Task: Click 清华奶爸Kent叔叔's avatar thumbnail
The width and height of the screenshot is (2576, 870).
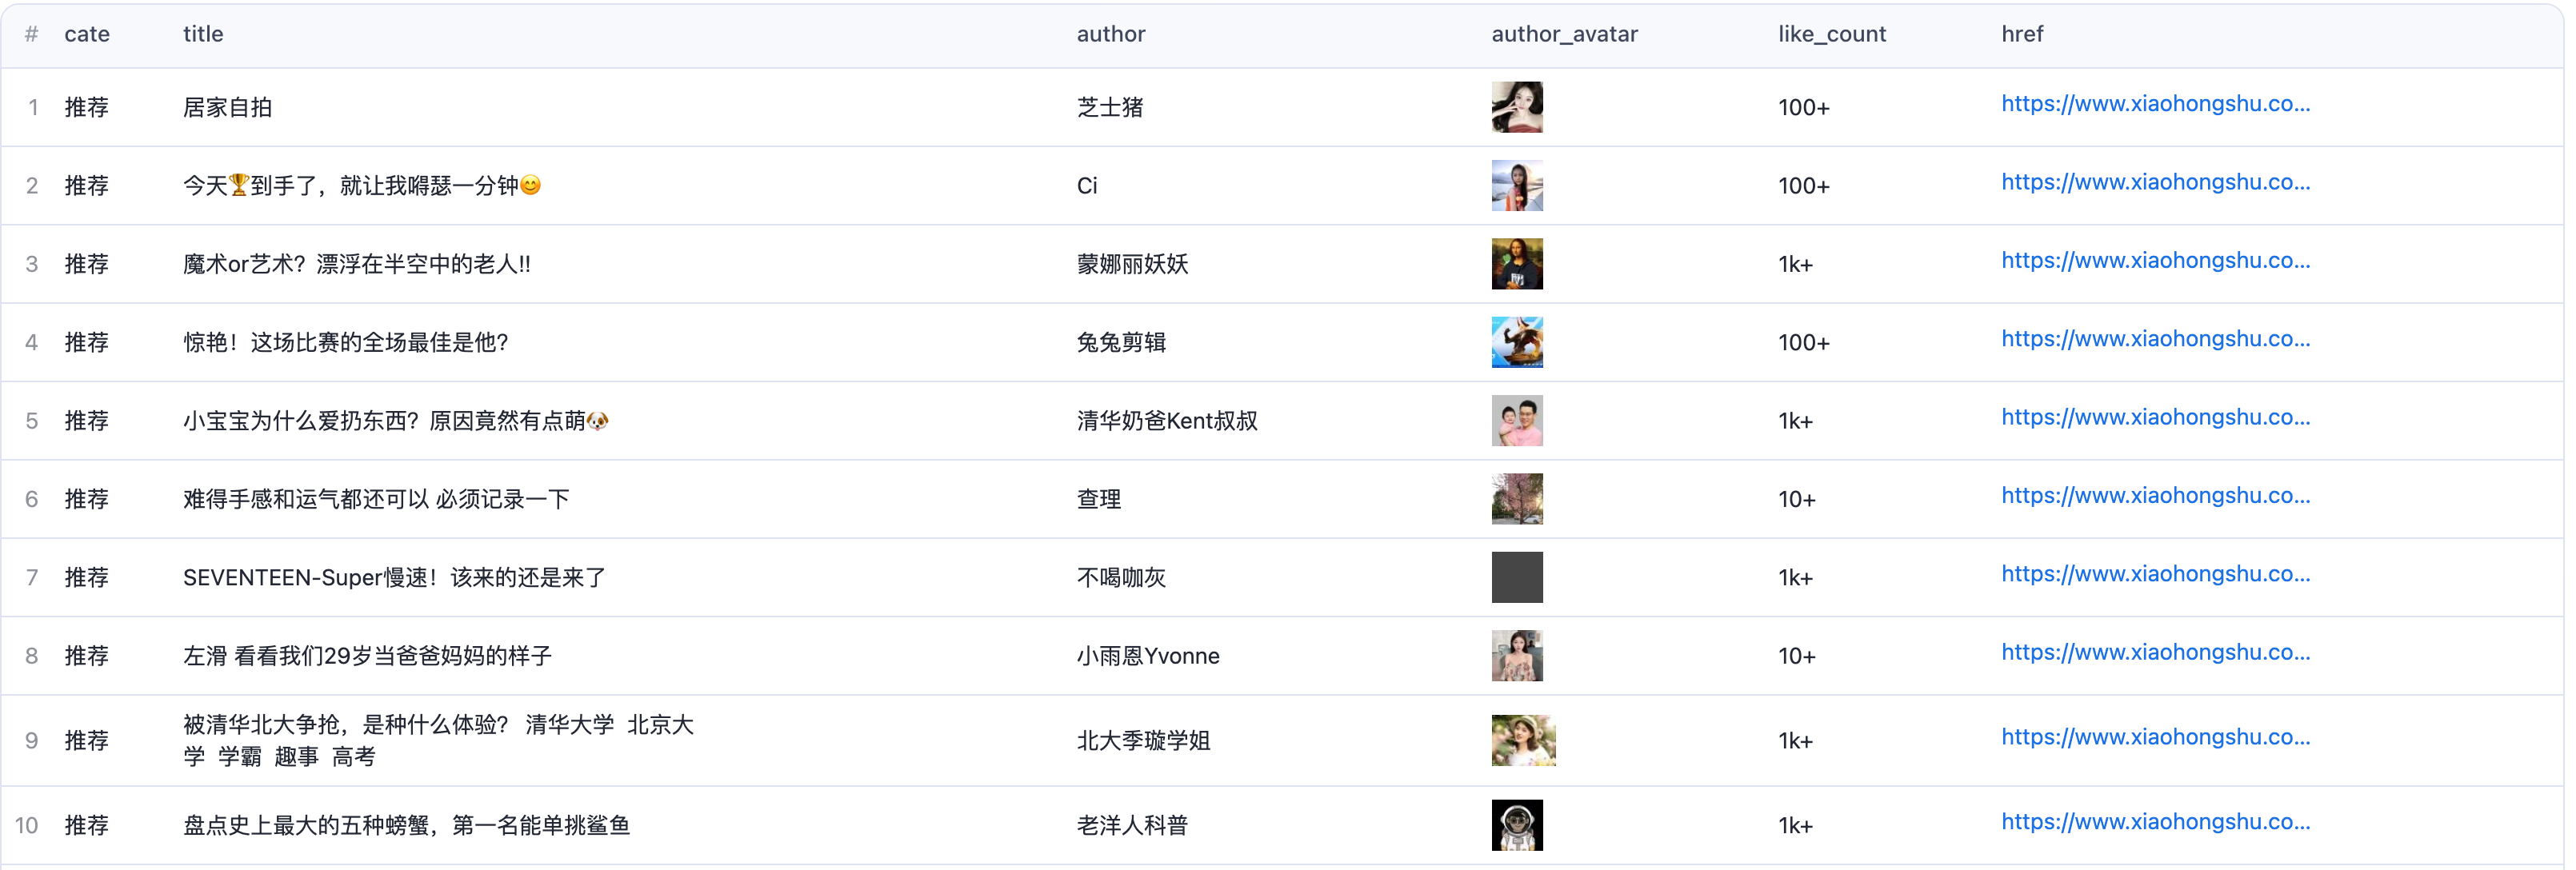Action: click(x=1516, y=421)
